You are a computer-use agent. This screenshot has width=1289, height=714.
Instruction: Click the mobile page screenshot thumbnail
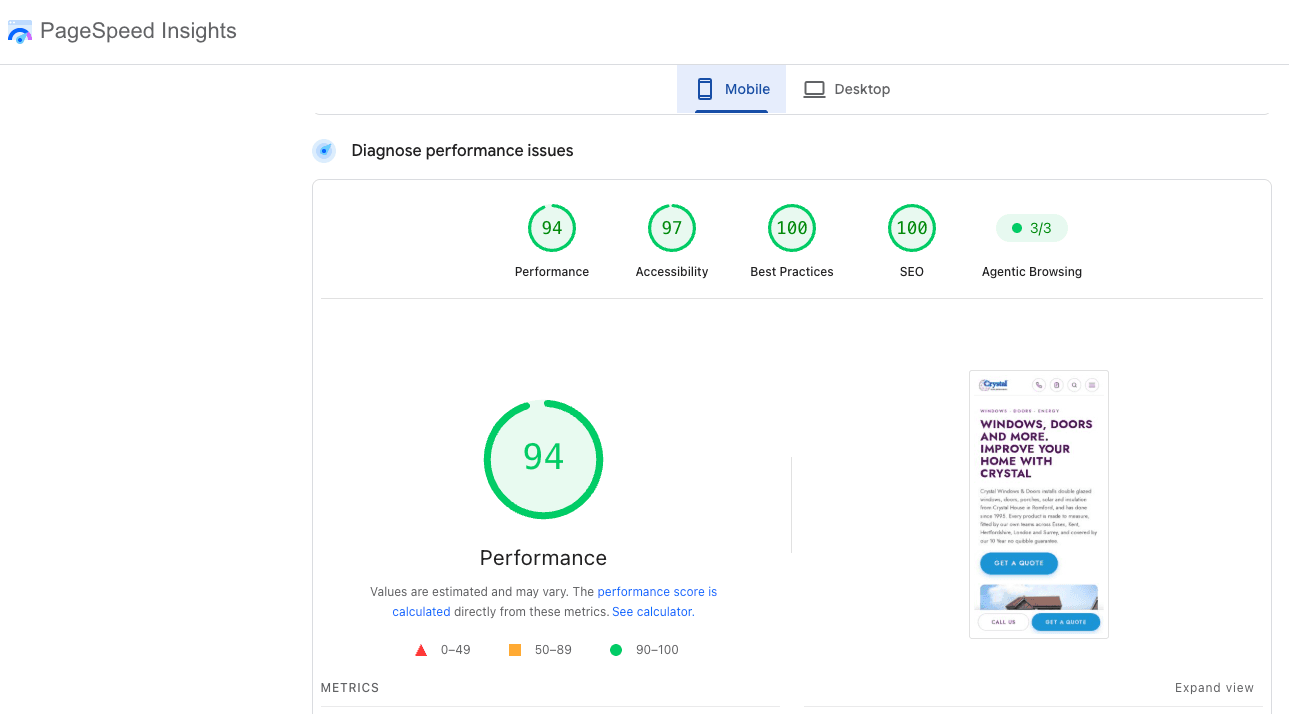[1039, 504]
